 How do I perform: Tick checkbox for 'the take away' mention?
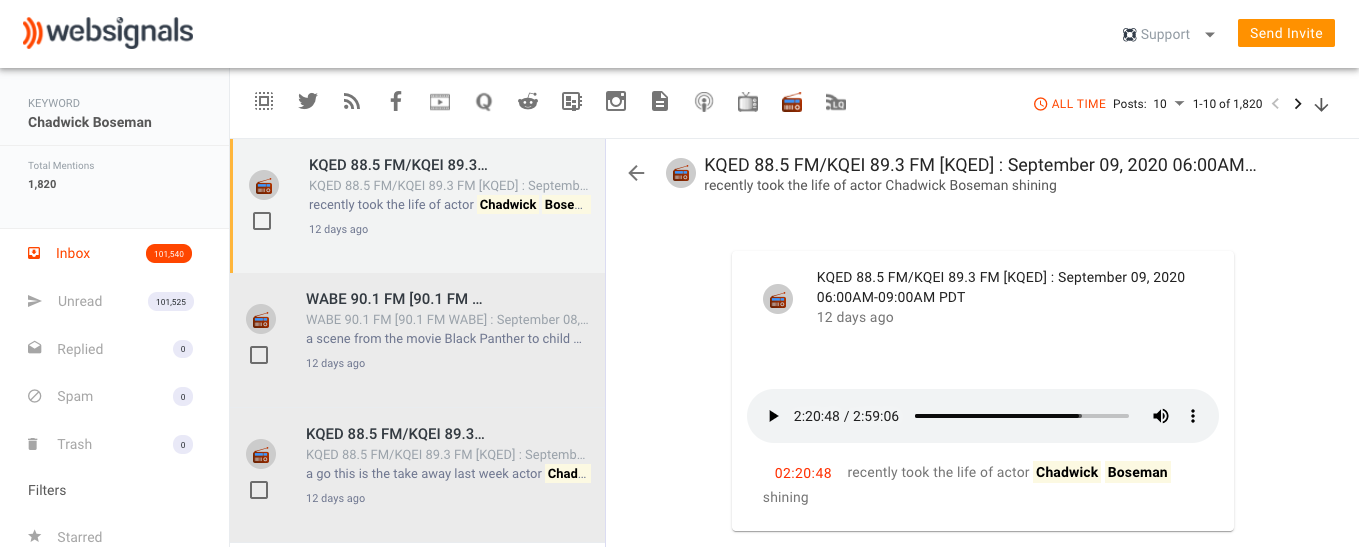[x=259, y=490]
